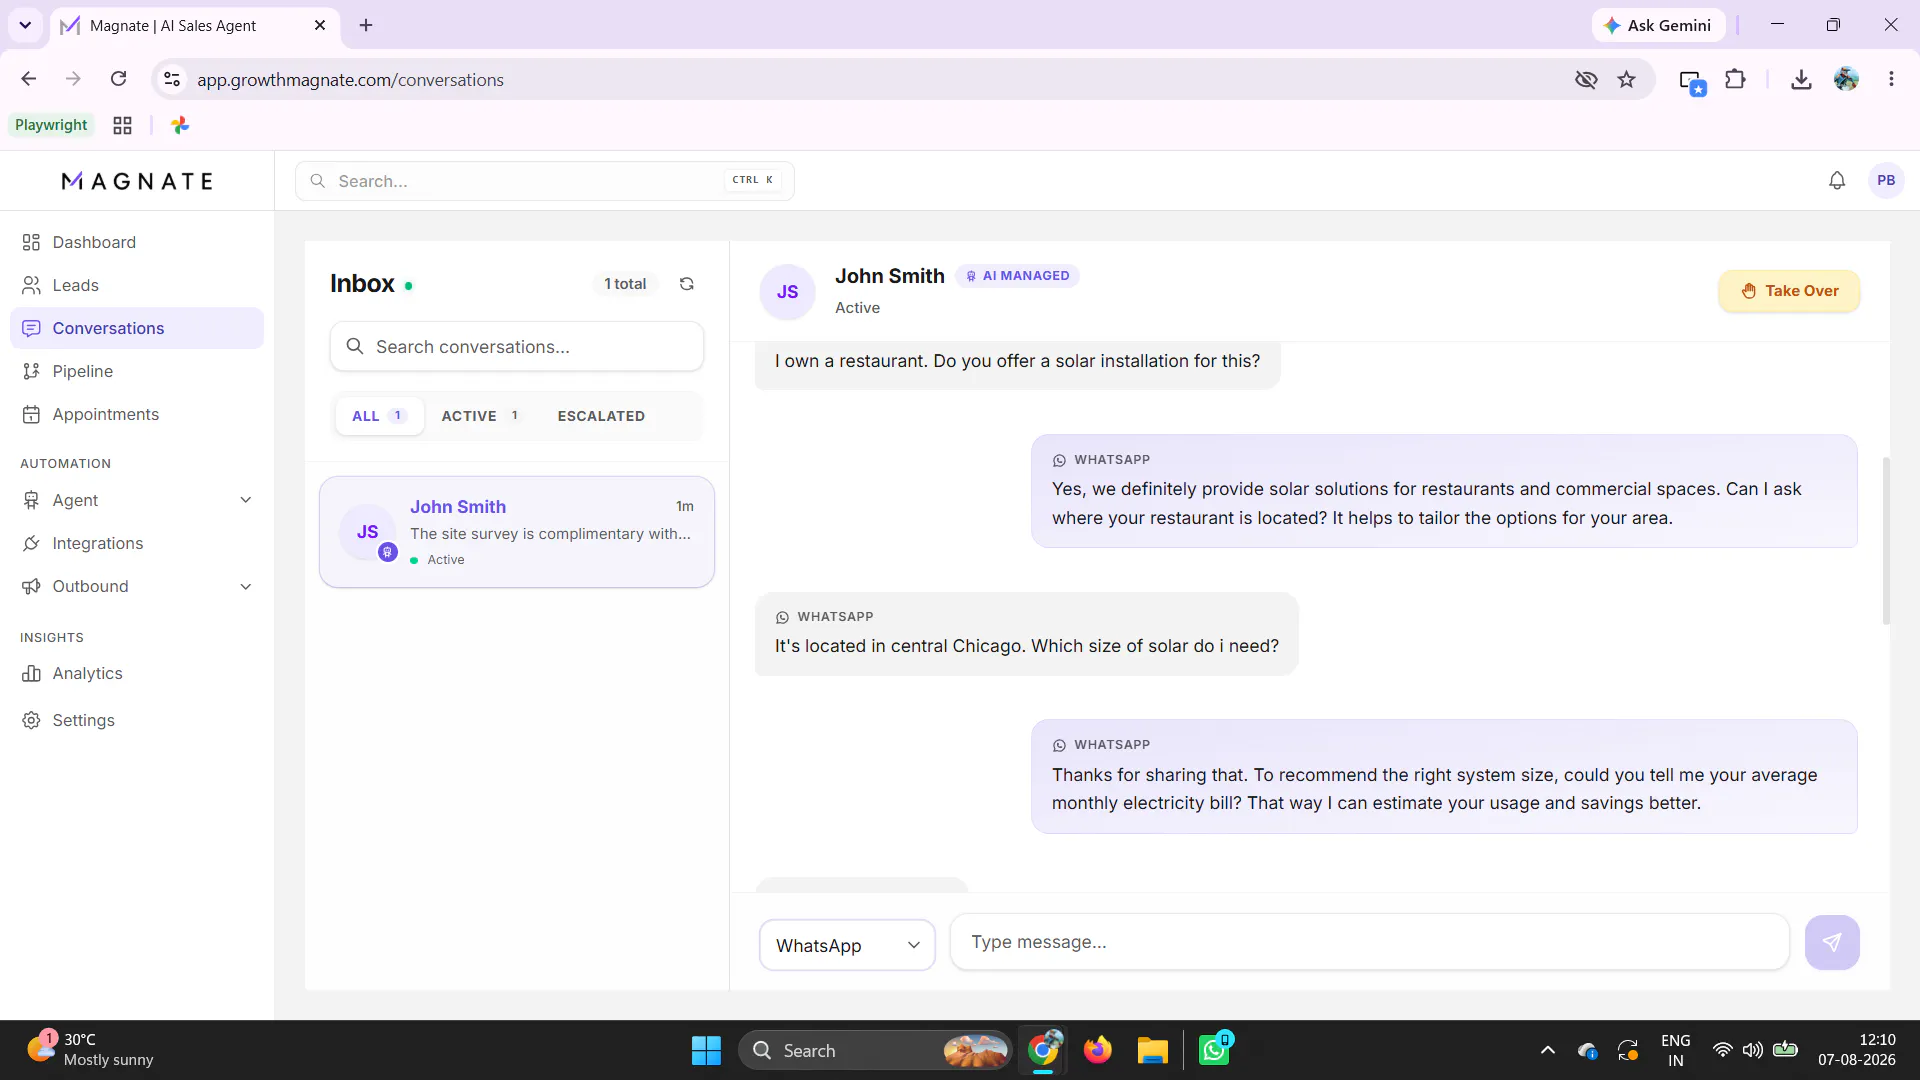Screen dimensions: 1920x1080
Task: Click the site information icon in address bar
Action: (x=172, y=79)
